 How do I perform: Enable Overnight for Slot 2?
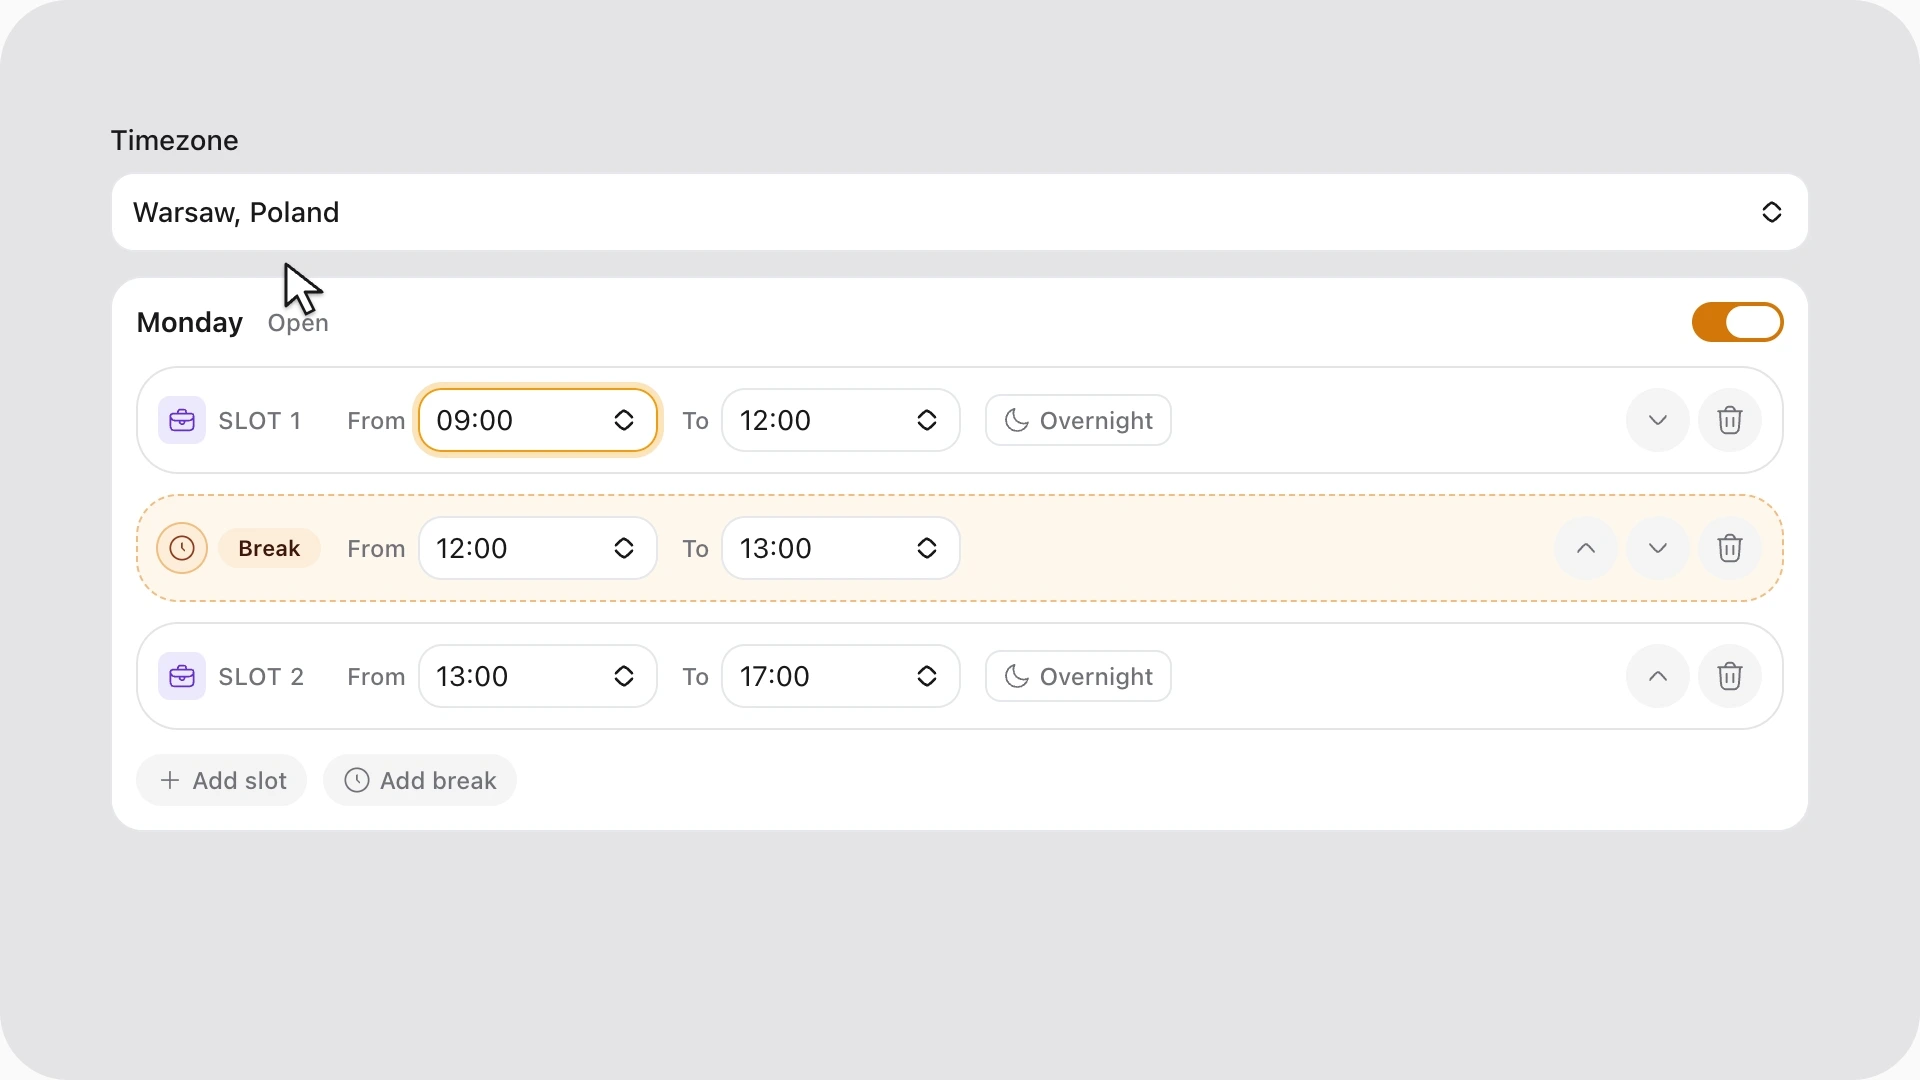(x=1078, y=676)
